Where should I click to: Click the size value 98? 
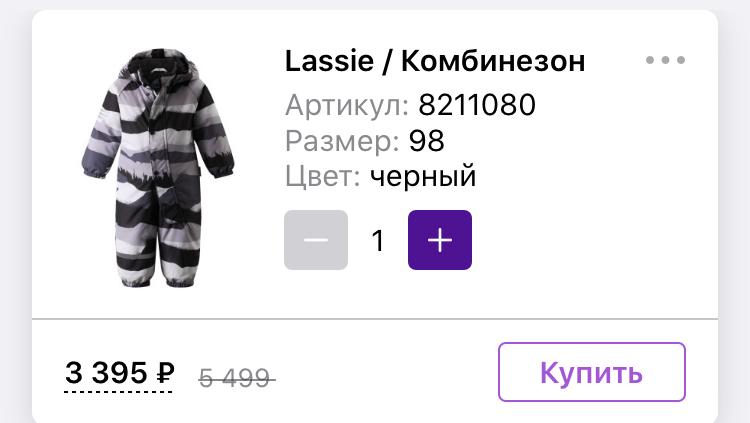(426, 141)
